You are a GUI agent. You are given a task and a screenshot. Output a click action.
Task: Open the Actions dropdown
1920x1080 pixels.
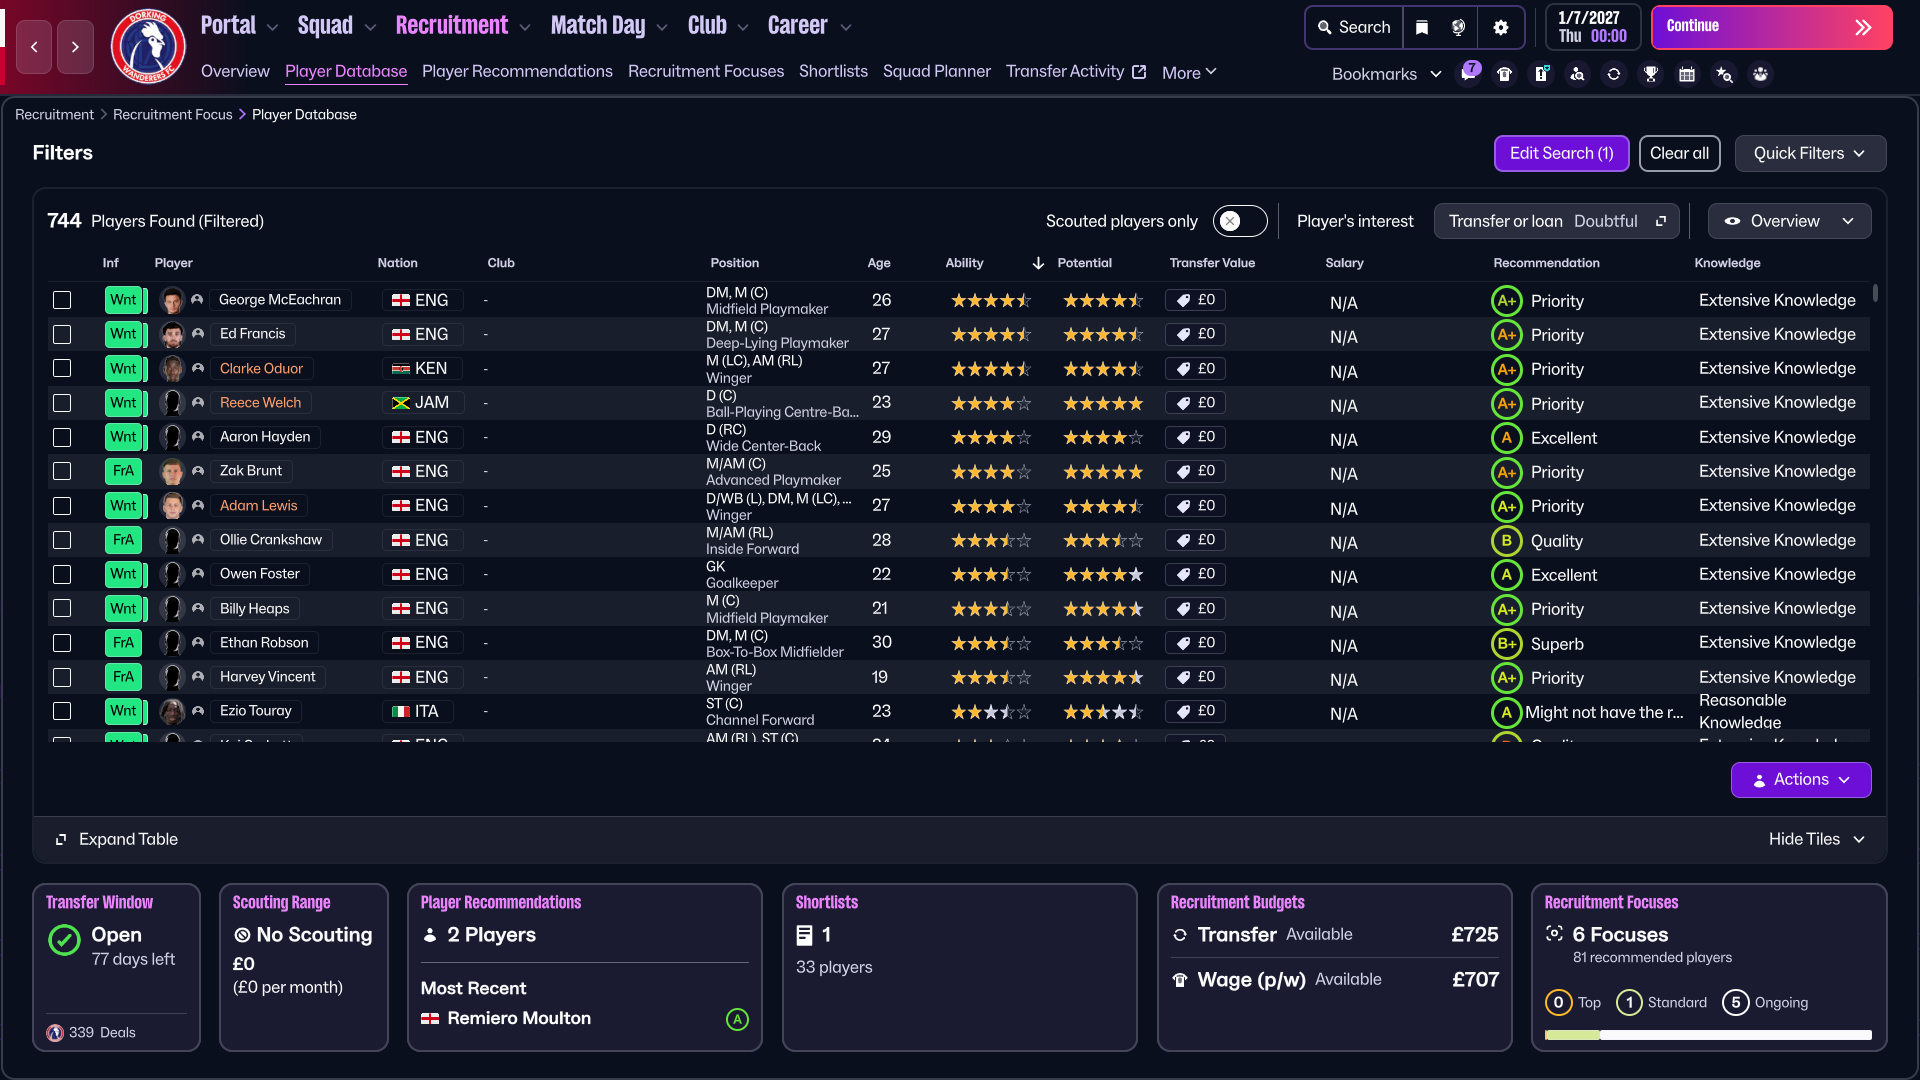click(x=1801, y=780)
